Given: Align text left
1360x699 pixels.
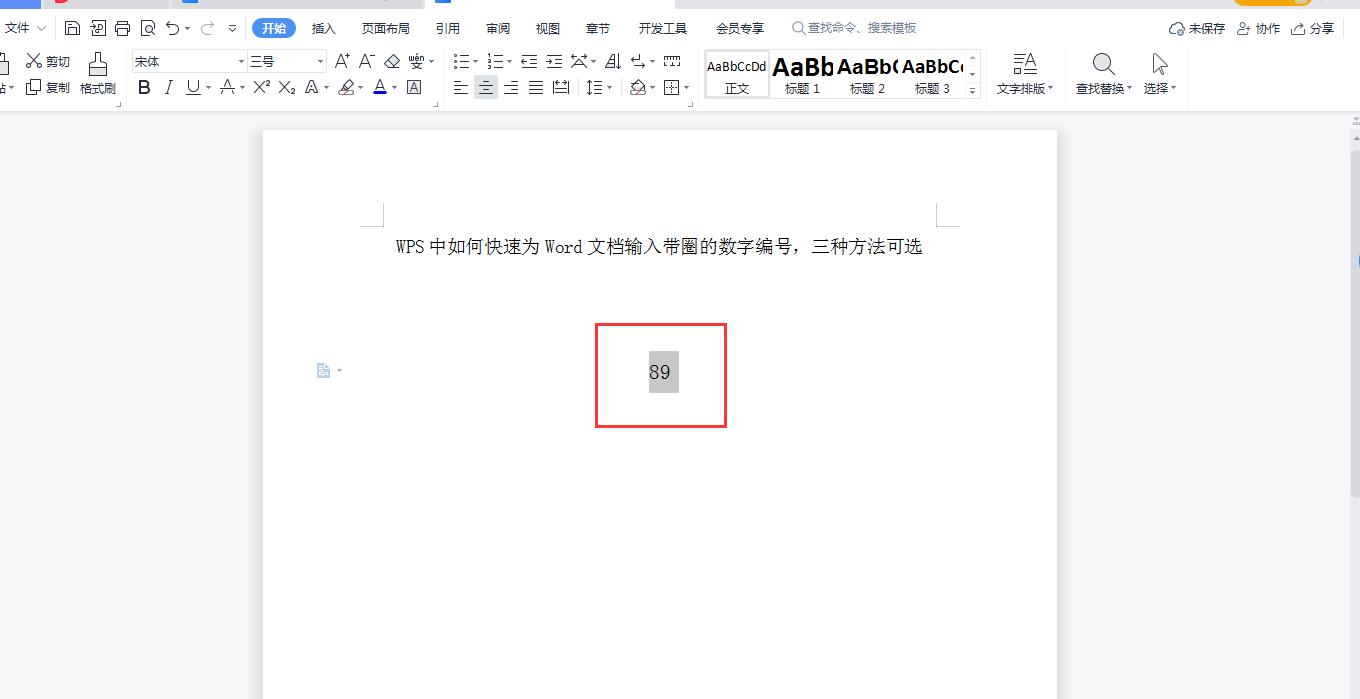Looking at the screenshot, I should tap(461, 88).
